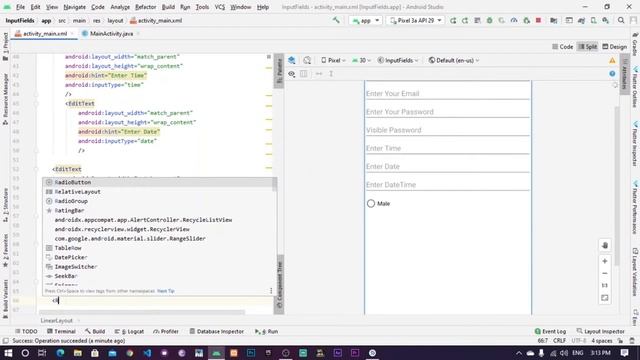Select RatingBar from autocomplete list
Screen dimensions: 640x360
point(158,210)
